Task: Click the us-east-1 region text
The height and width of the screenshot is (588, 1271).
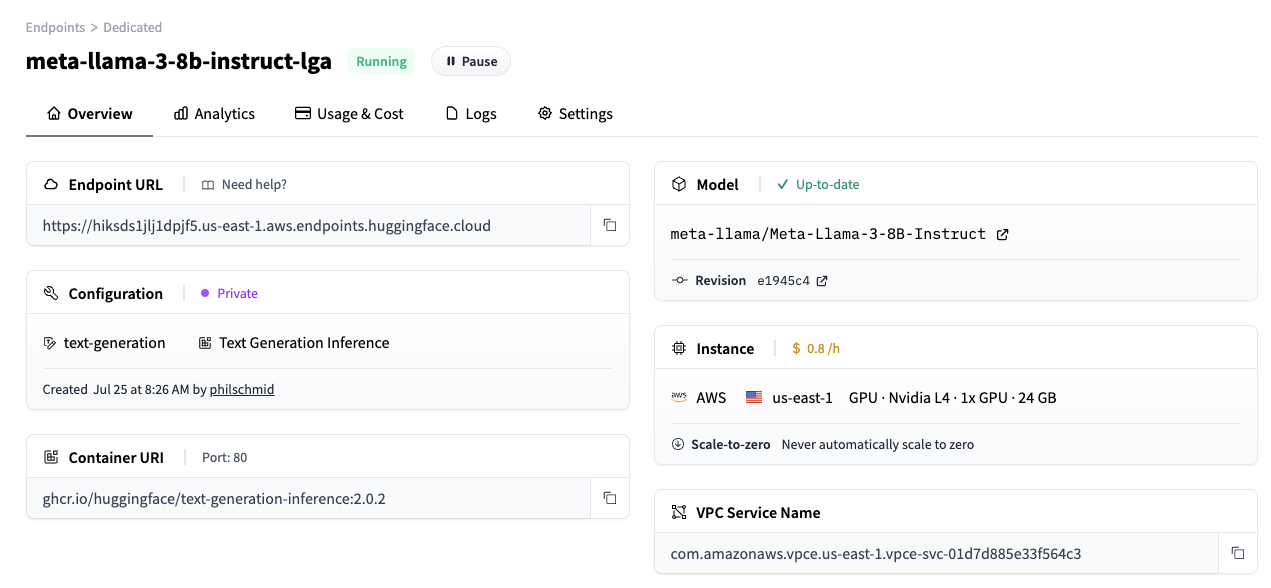Action: click(x=802, y=398)
